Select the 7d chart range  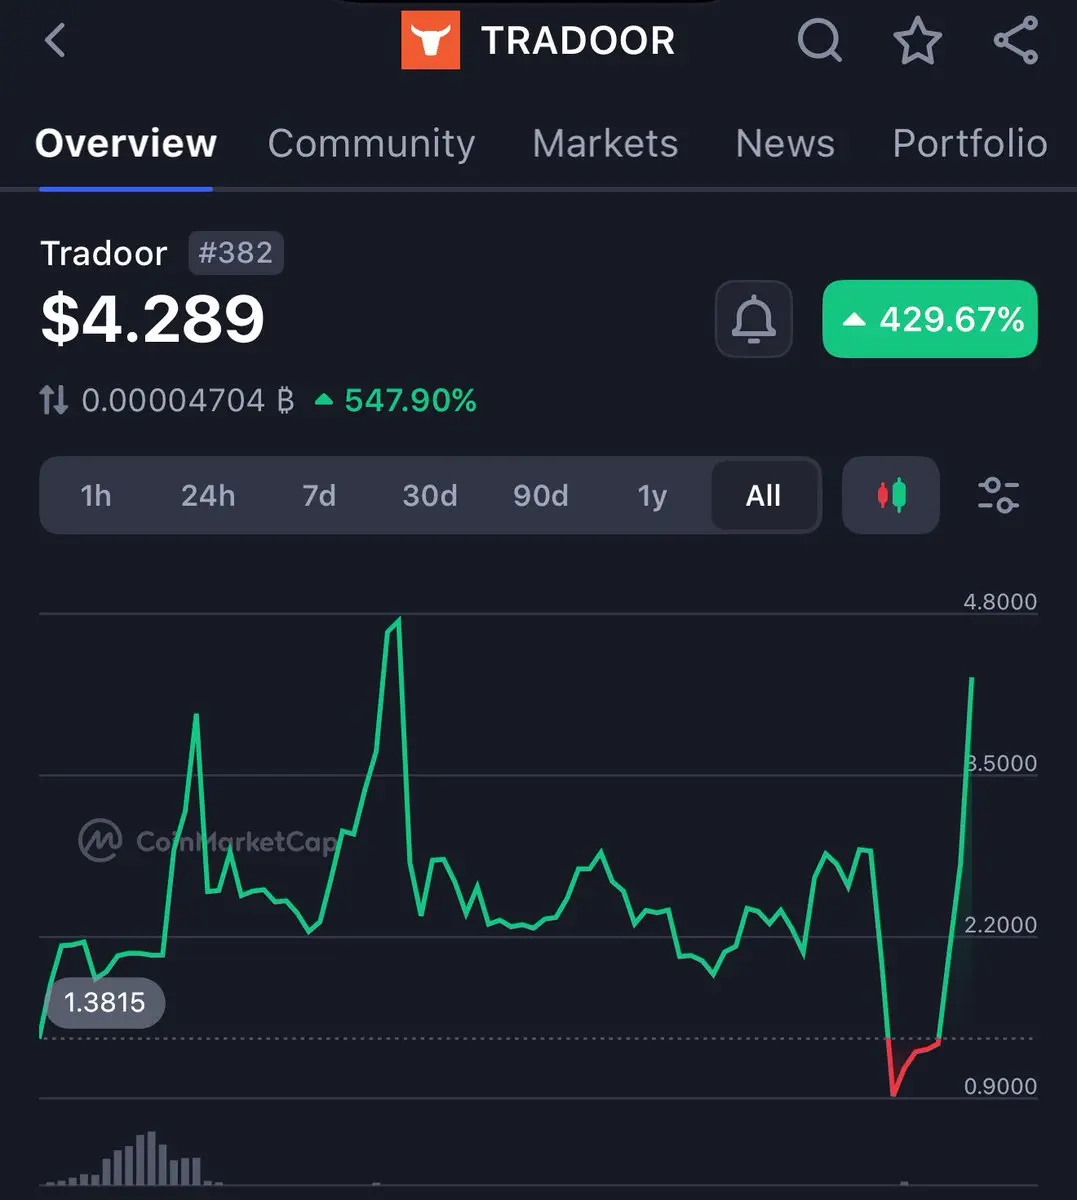pos(319,495)
